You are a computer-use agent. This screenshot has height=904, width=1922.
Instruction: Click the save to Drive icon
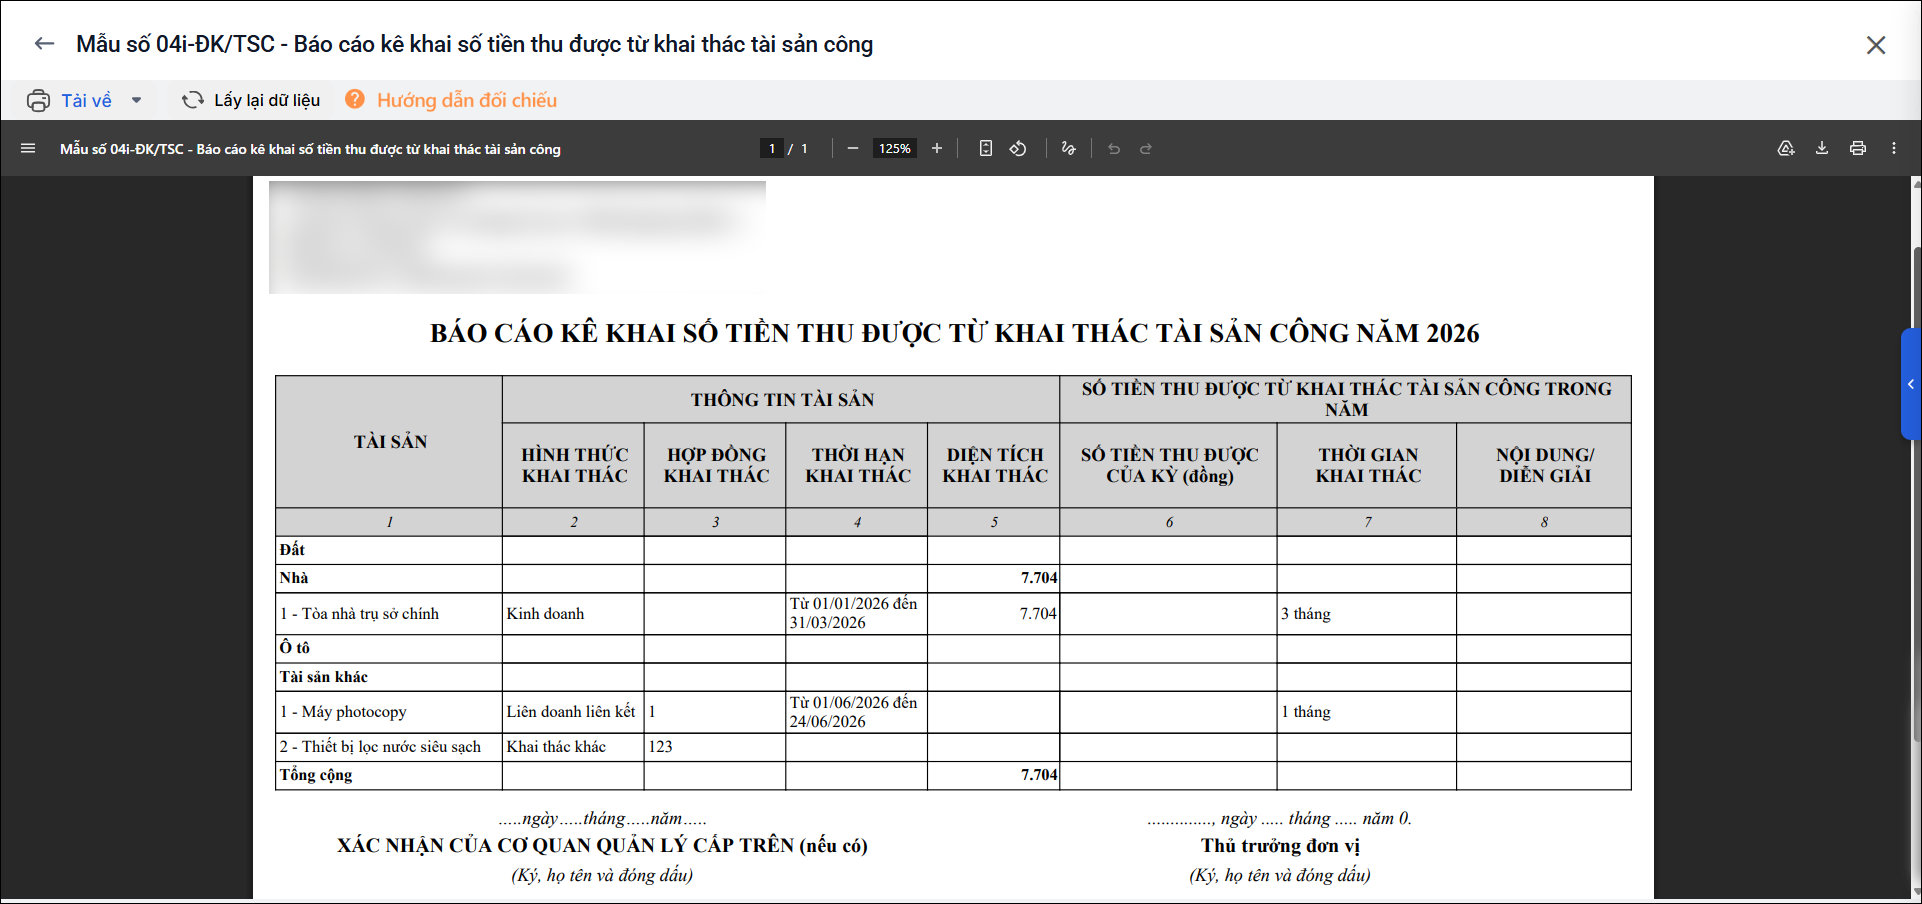[1786, 148]
